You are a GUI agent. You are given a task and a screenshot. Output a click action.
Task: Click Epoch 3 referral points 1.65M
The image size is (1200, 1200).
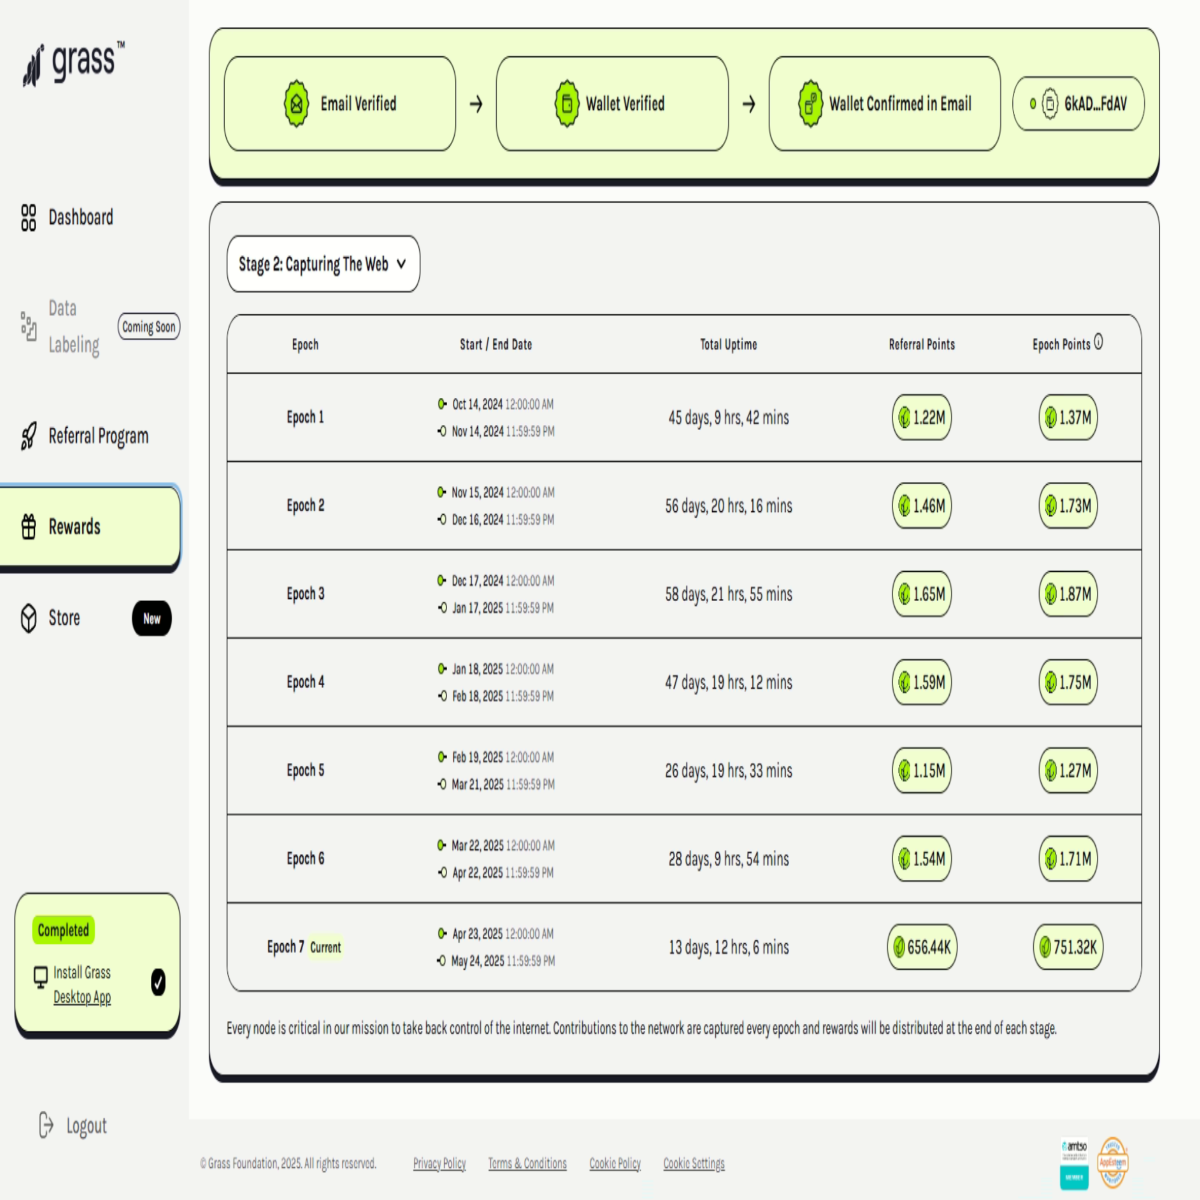click(922, 594)
